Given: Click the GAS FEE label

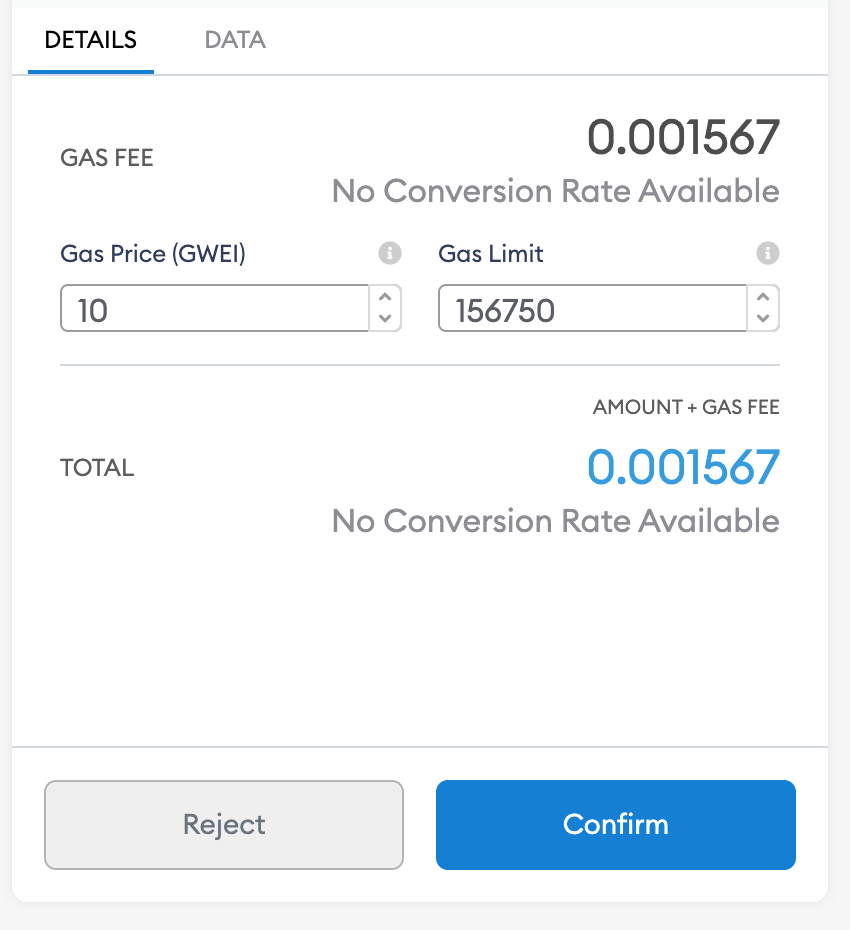Looking at the screenshot, I should (107, 158).
